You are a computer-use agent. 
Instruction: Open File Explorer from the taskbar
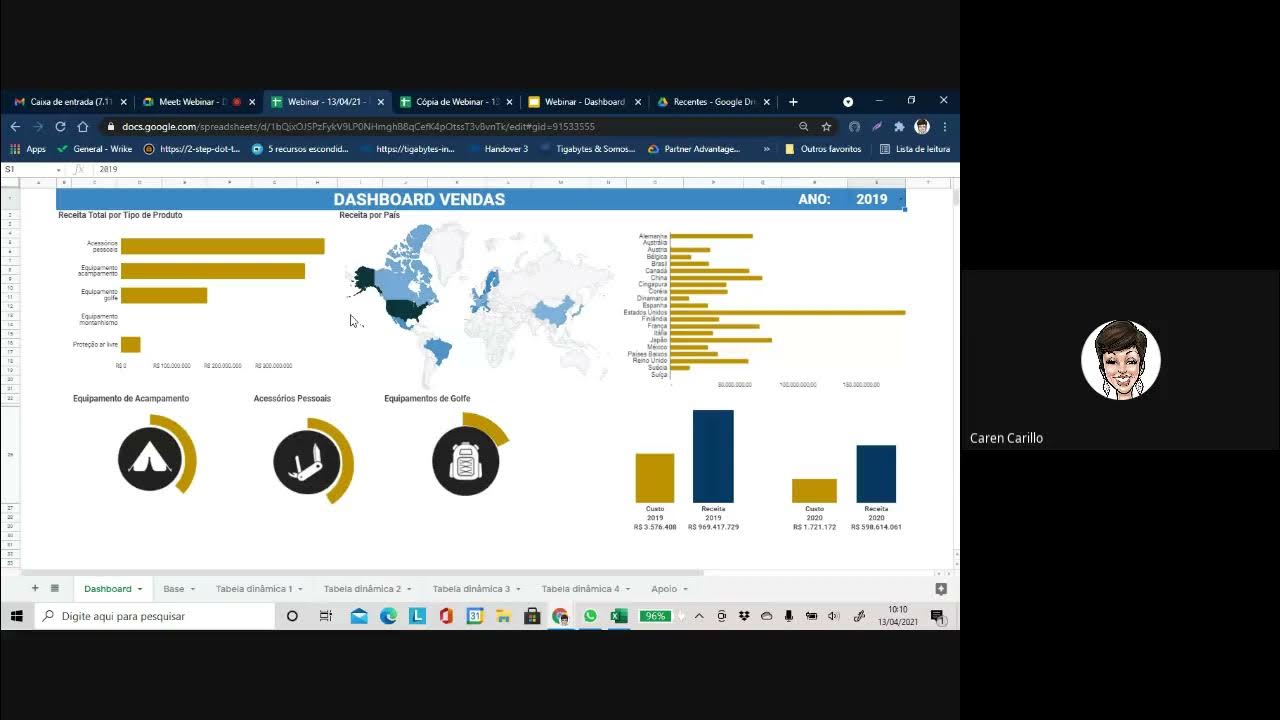coord(503,616)
